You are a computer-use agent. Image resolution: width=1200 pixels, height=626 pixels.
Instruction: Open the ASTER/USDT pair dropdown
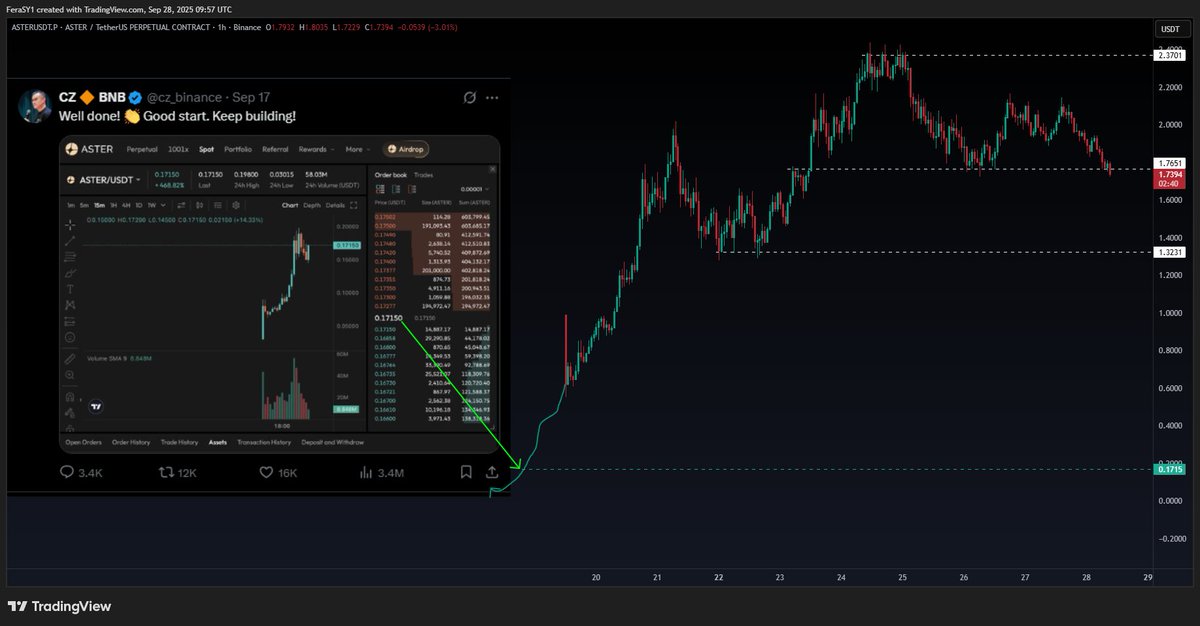point(104,180)
